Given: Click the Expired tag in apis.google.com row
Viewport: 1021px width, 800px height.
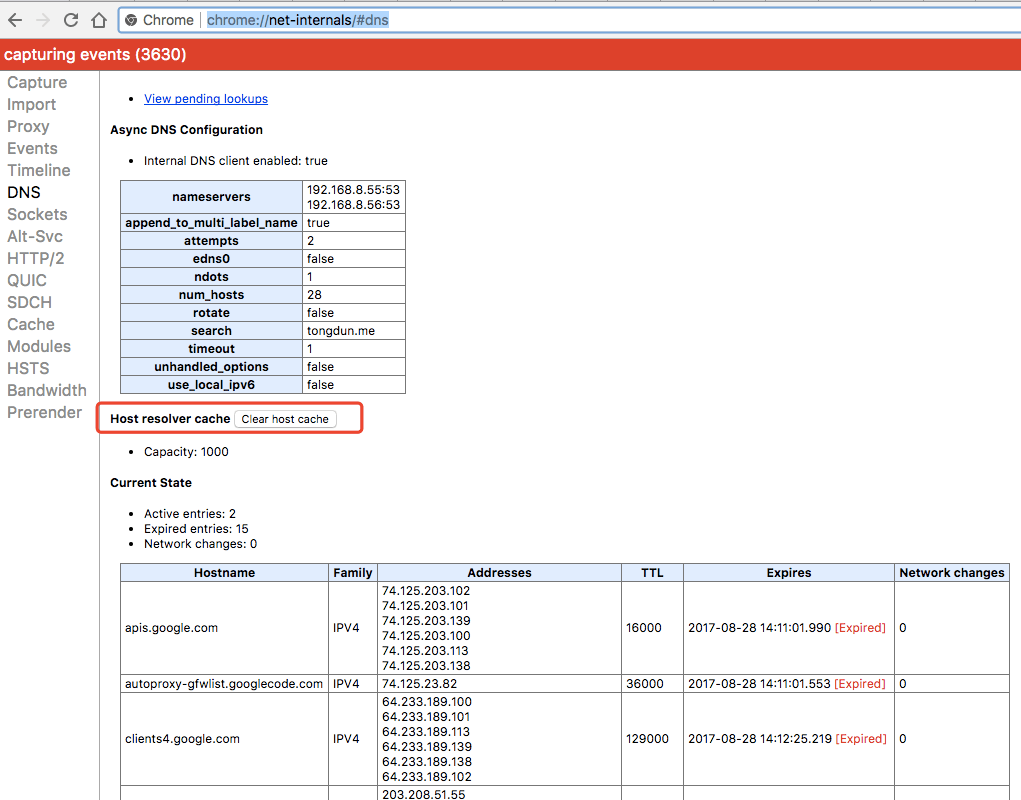Looking at the screenshot, I should click(x=860, y=628).
